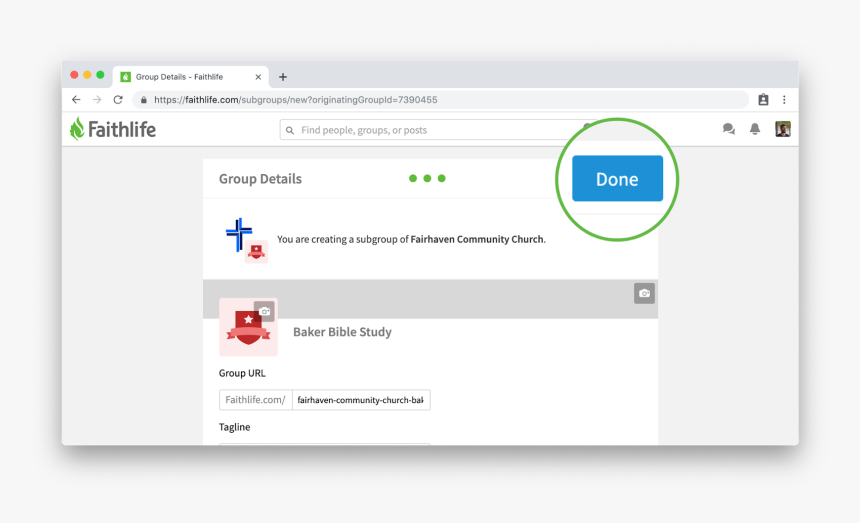Image resolution: width=860 pixels, height=523 pixels.
Task: Reload the page with the refresh icon
Action: [118, 100]
